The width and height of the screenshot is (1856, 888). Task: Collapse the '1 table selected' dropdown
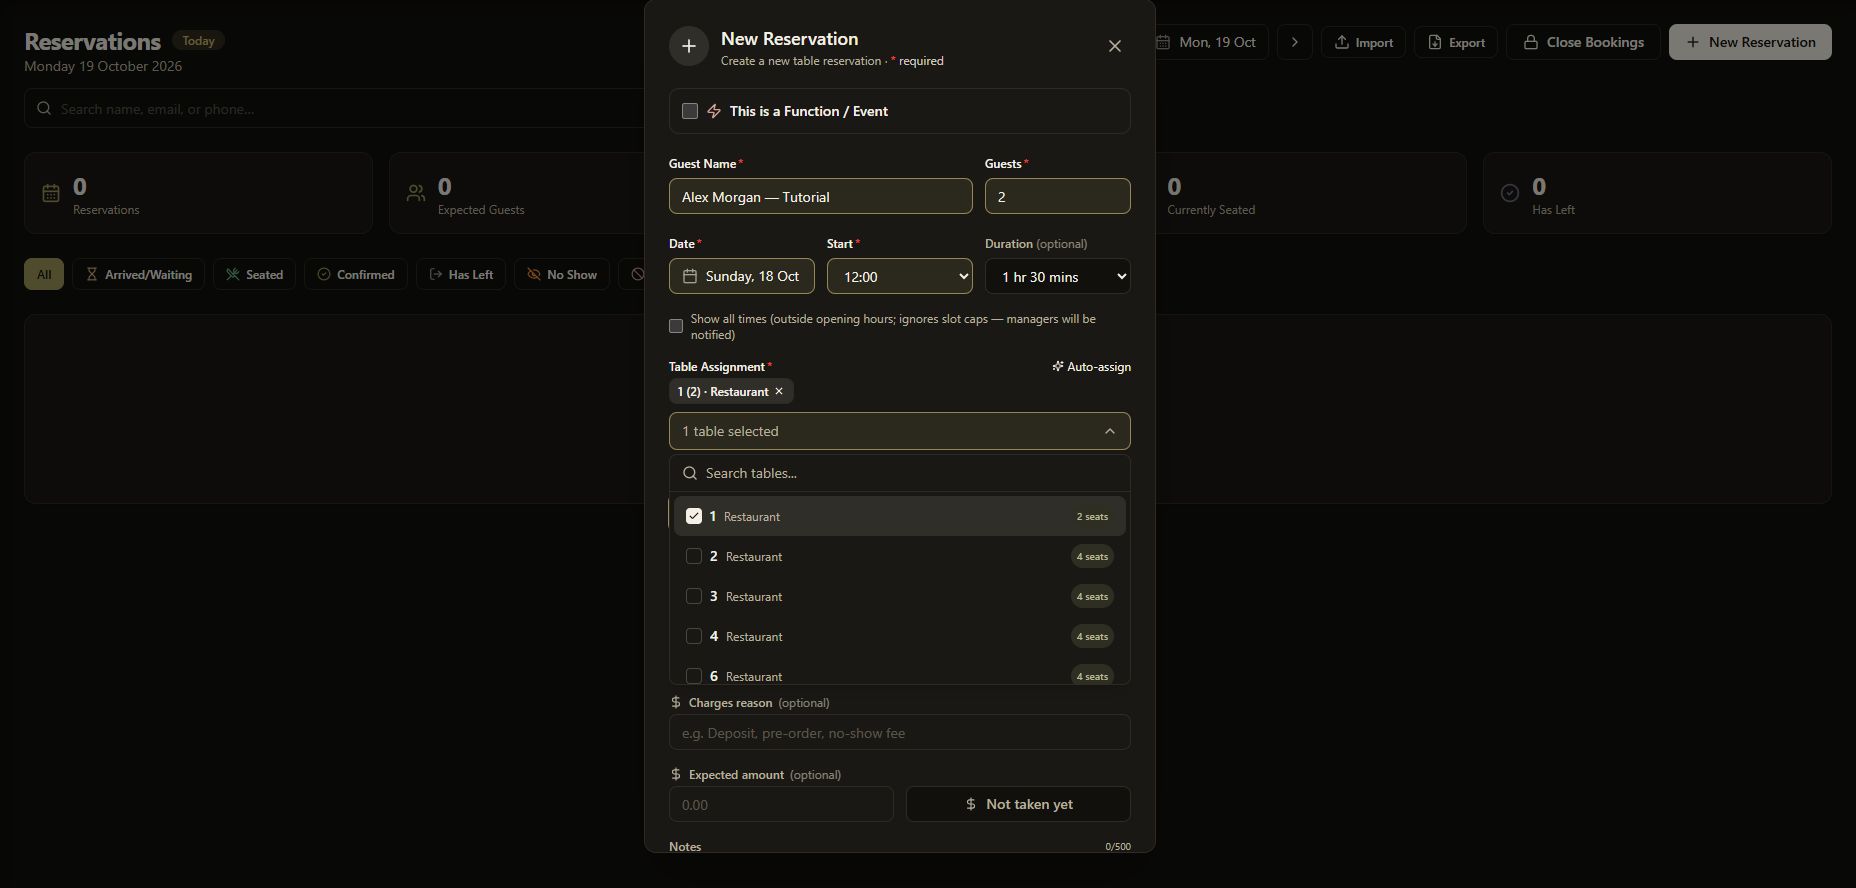(900, 431)
